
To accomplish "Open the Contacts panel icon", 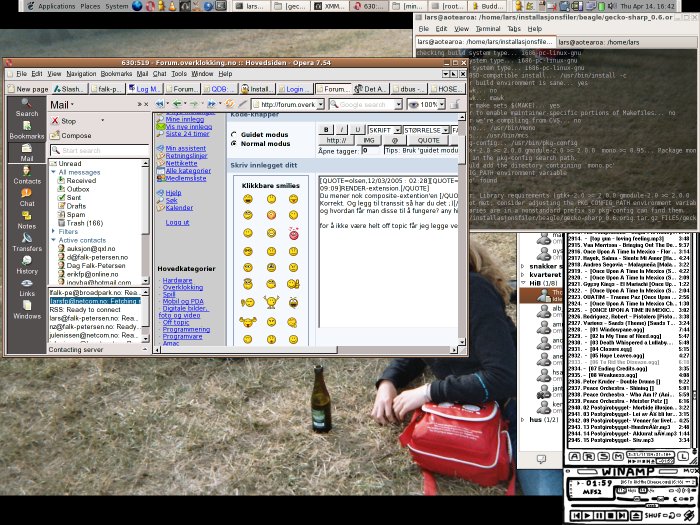I will 27,174.
